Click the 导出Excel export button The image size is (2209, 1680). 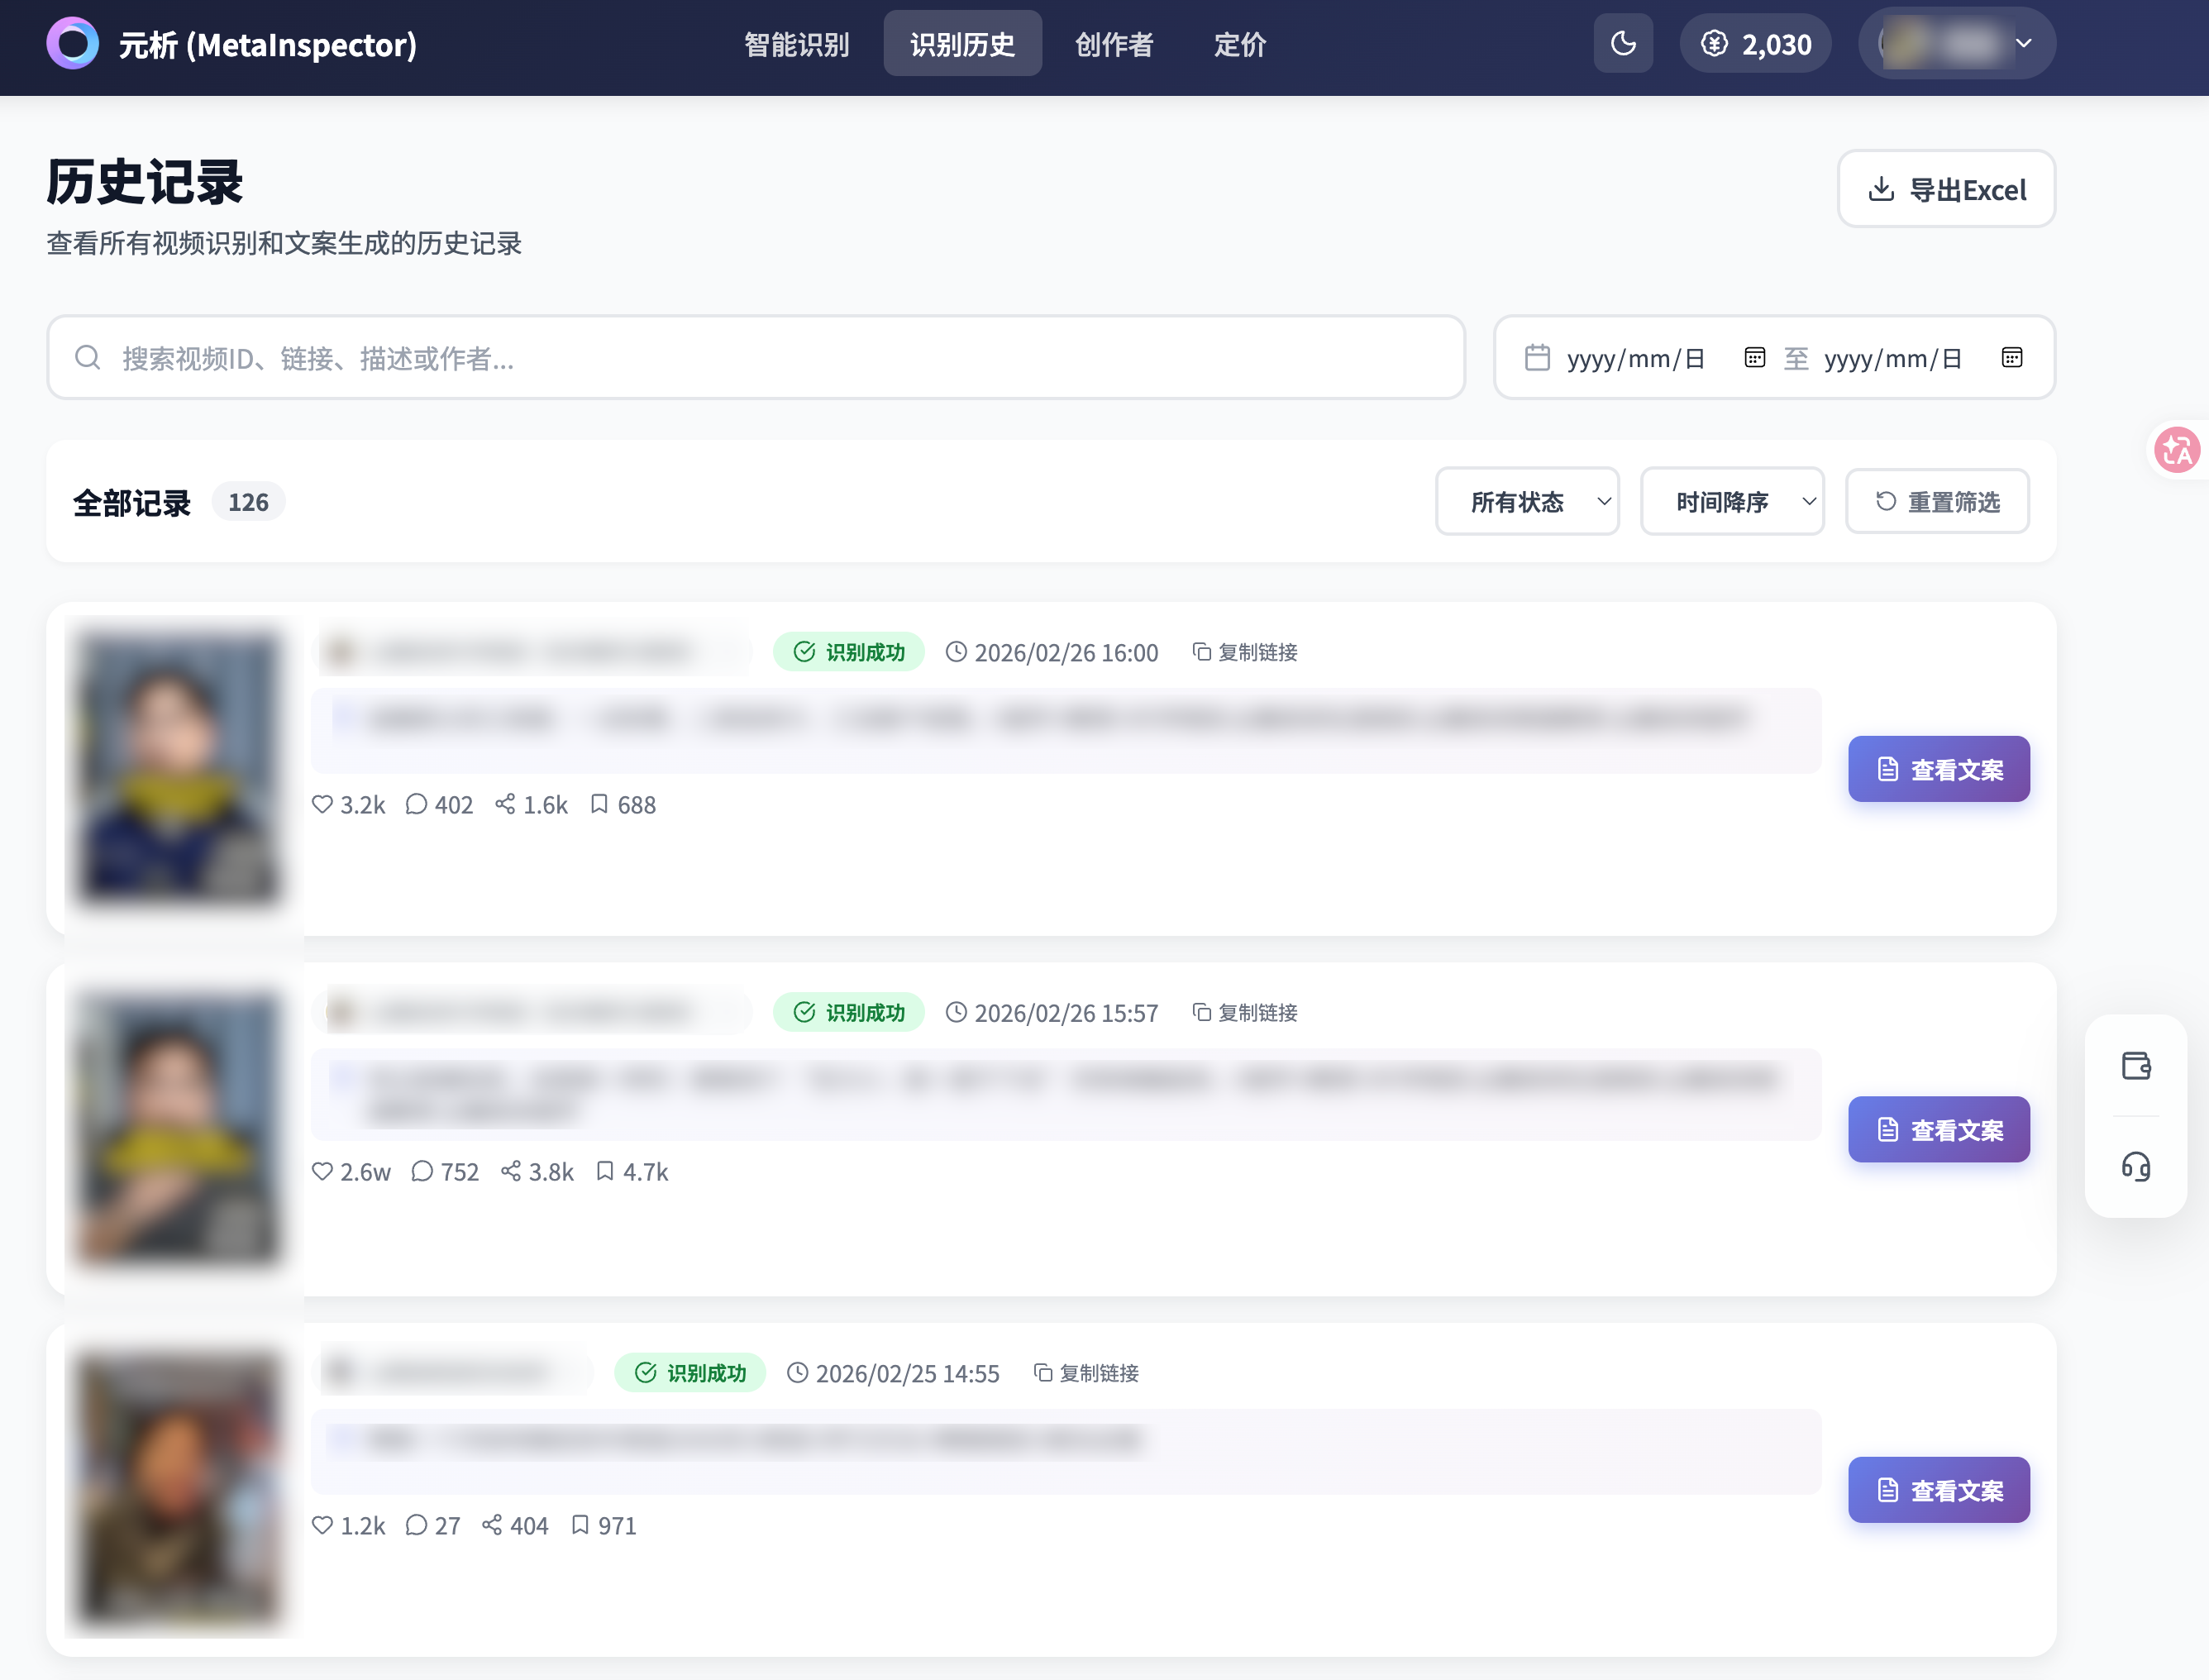pyautogui.click(x=1946, y=189)
